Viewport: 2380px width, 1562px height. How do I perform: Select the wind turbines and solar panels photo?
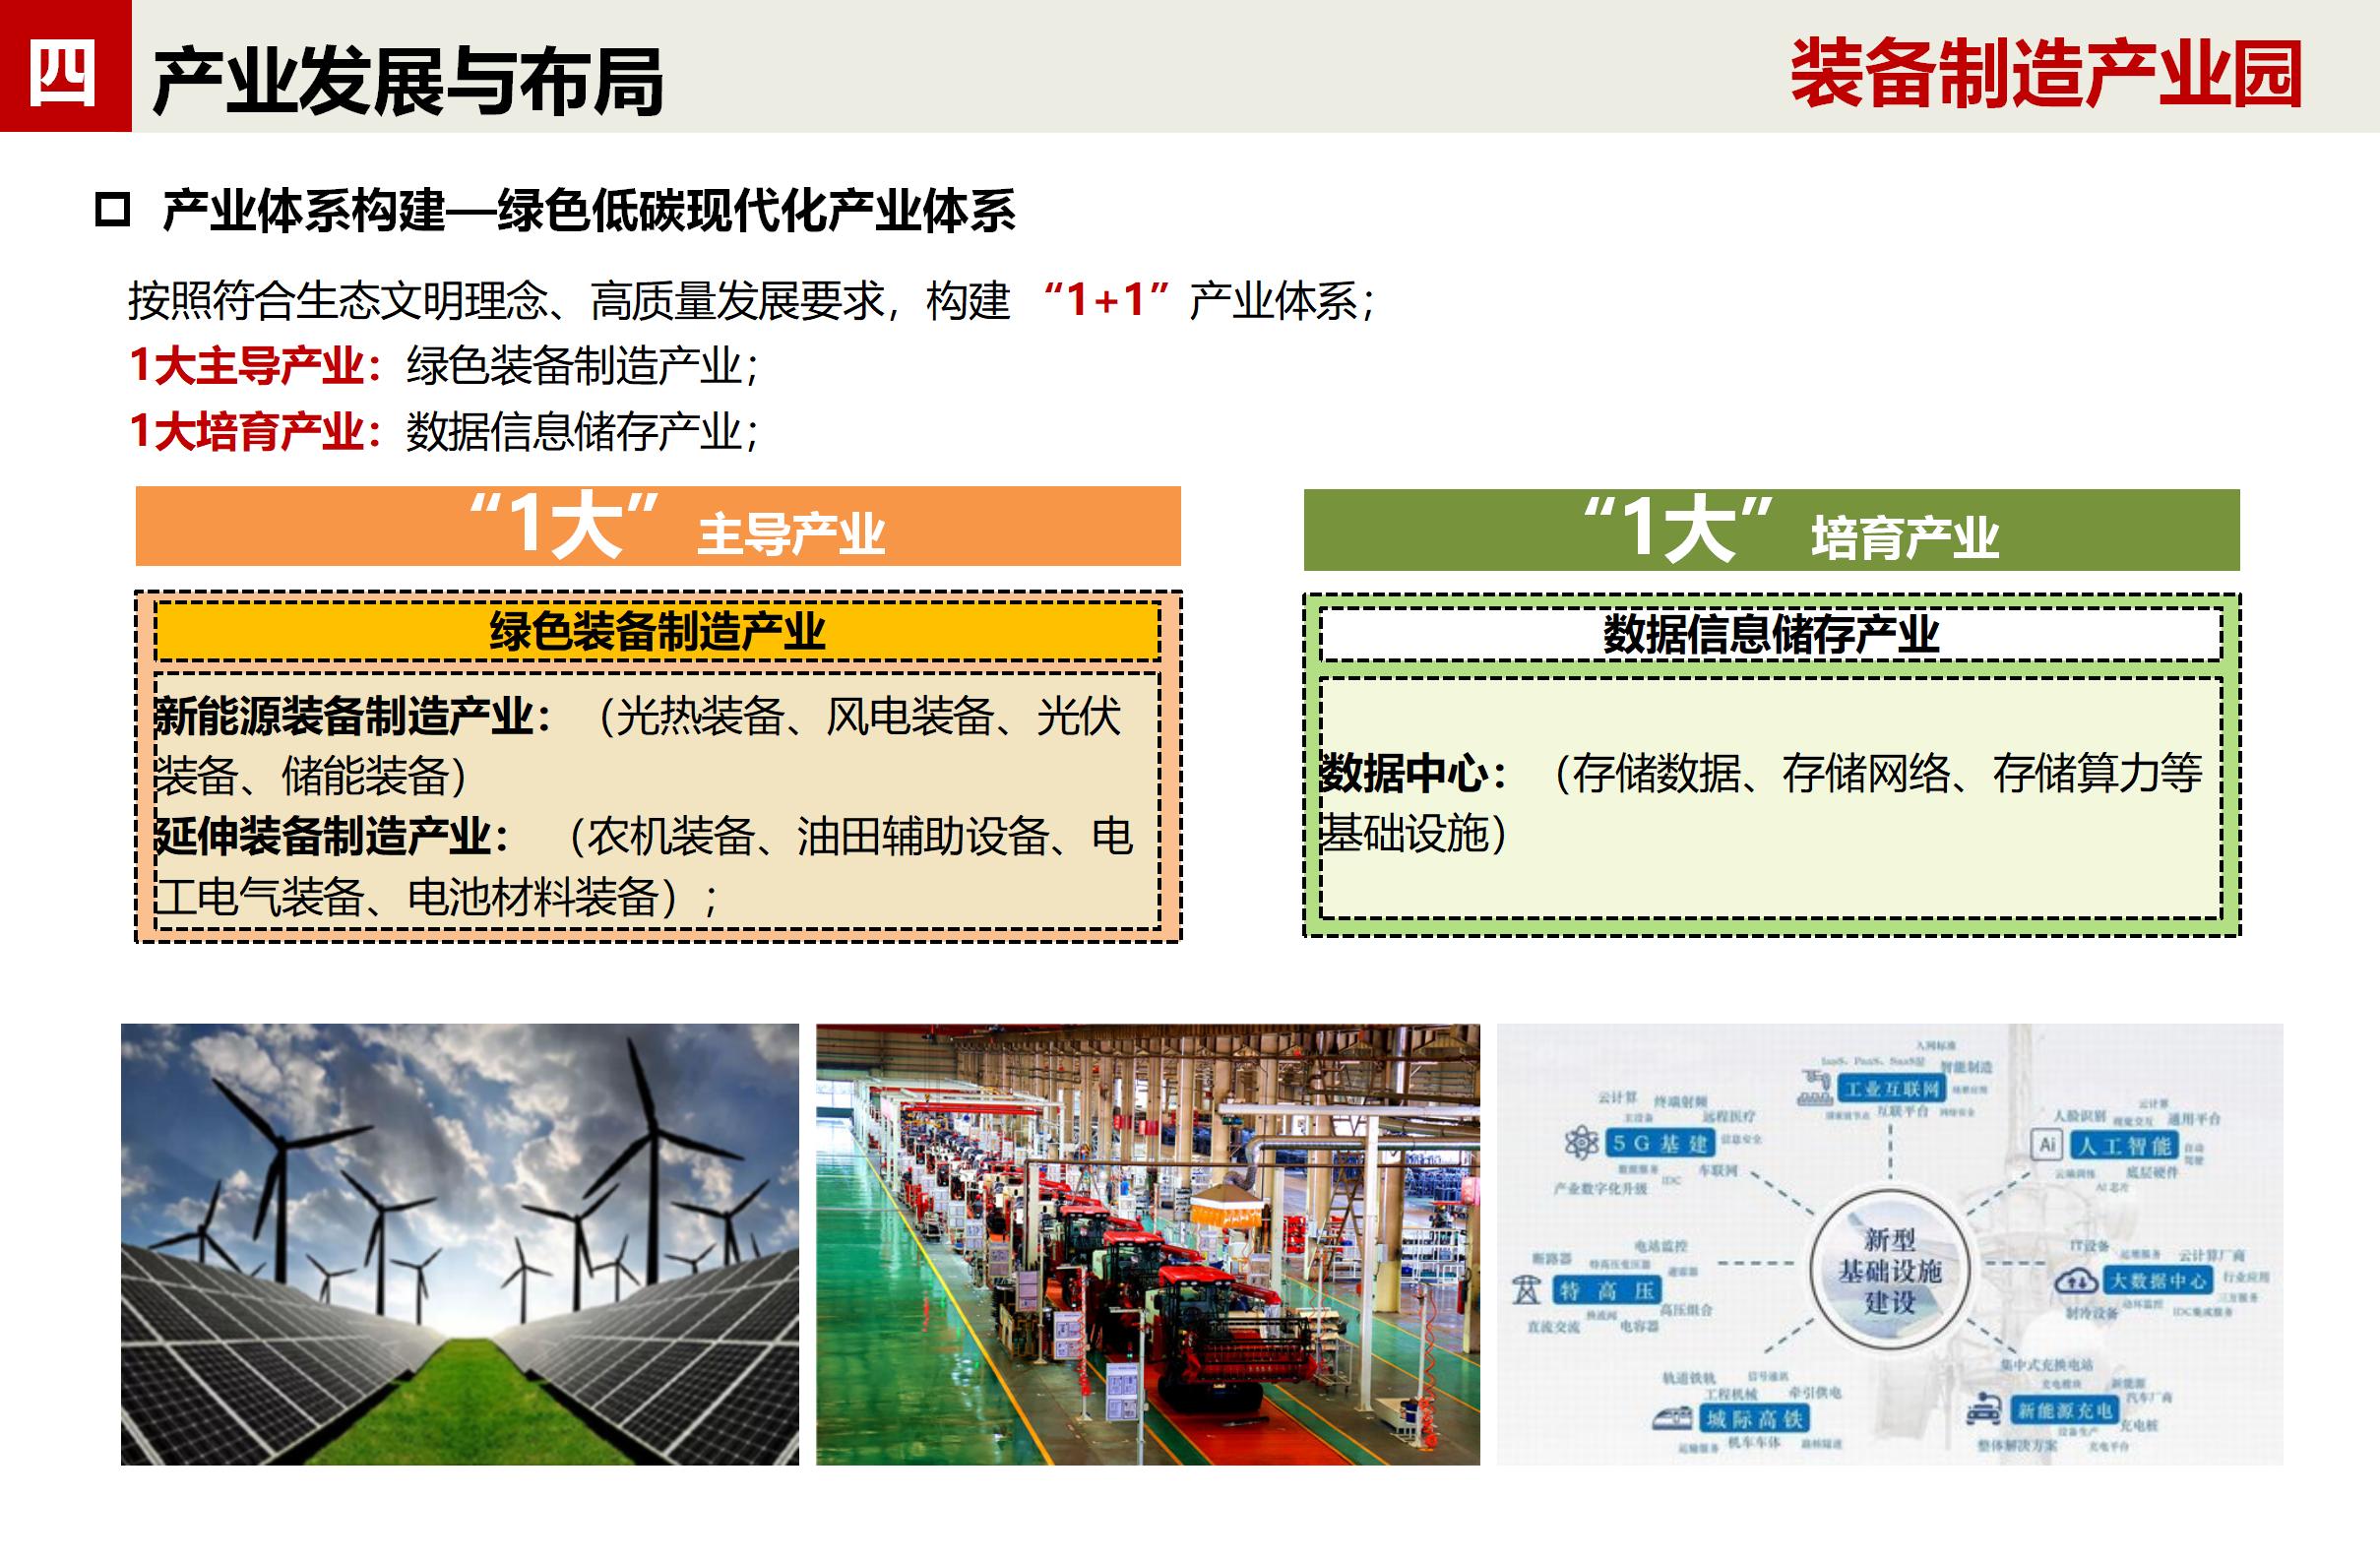[460, 1244]
